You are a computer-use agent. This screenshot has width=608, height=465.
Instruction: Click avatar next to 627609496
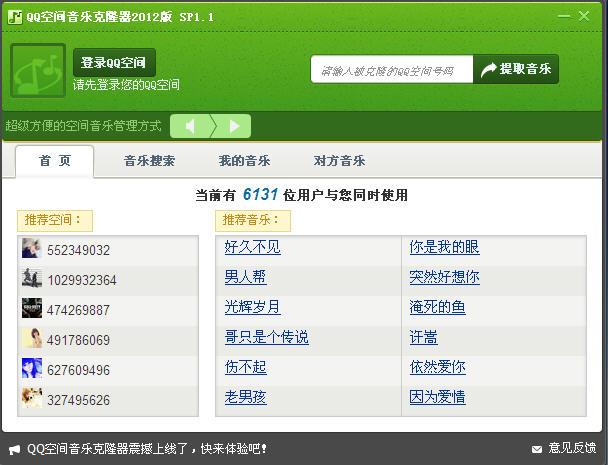[31, 370]
